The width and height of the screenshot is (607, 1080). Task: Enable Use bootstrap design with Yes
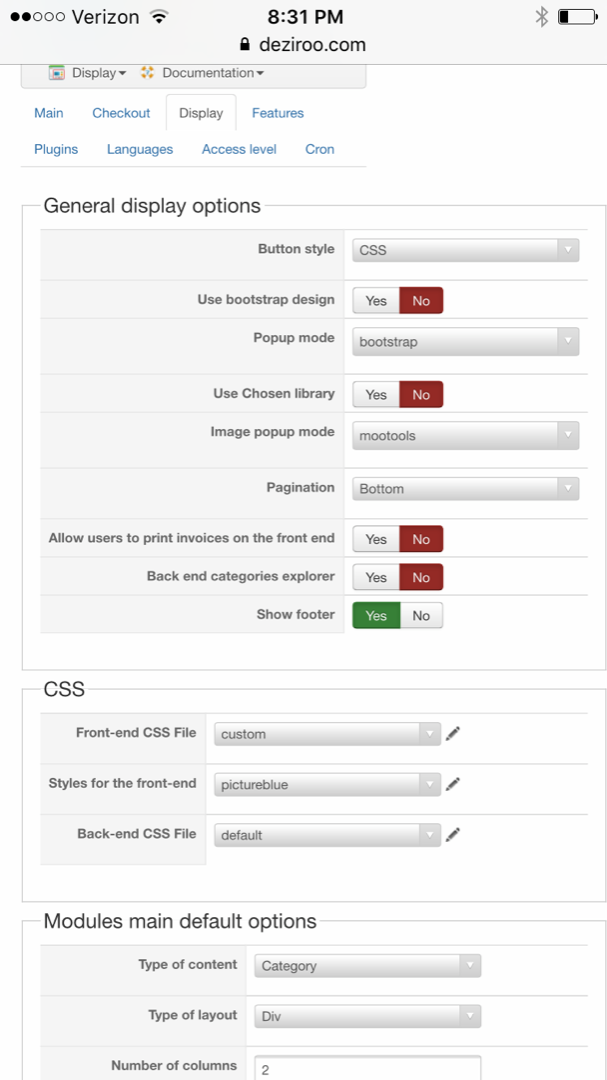click(x=376, y=300)
